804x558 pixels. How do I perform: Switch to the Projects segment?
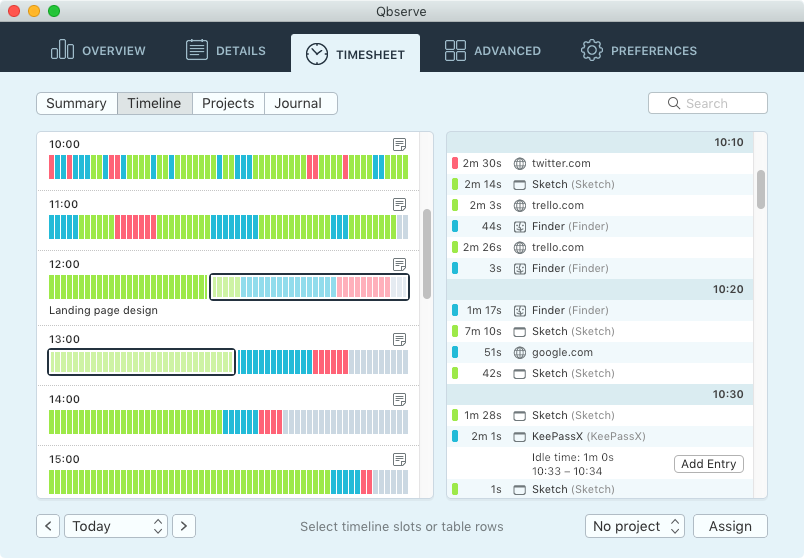(x=228, y=104)
